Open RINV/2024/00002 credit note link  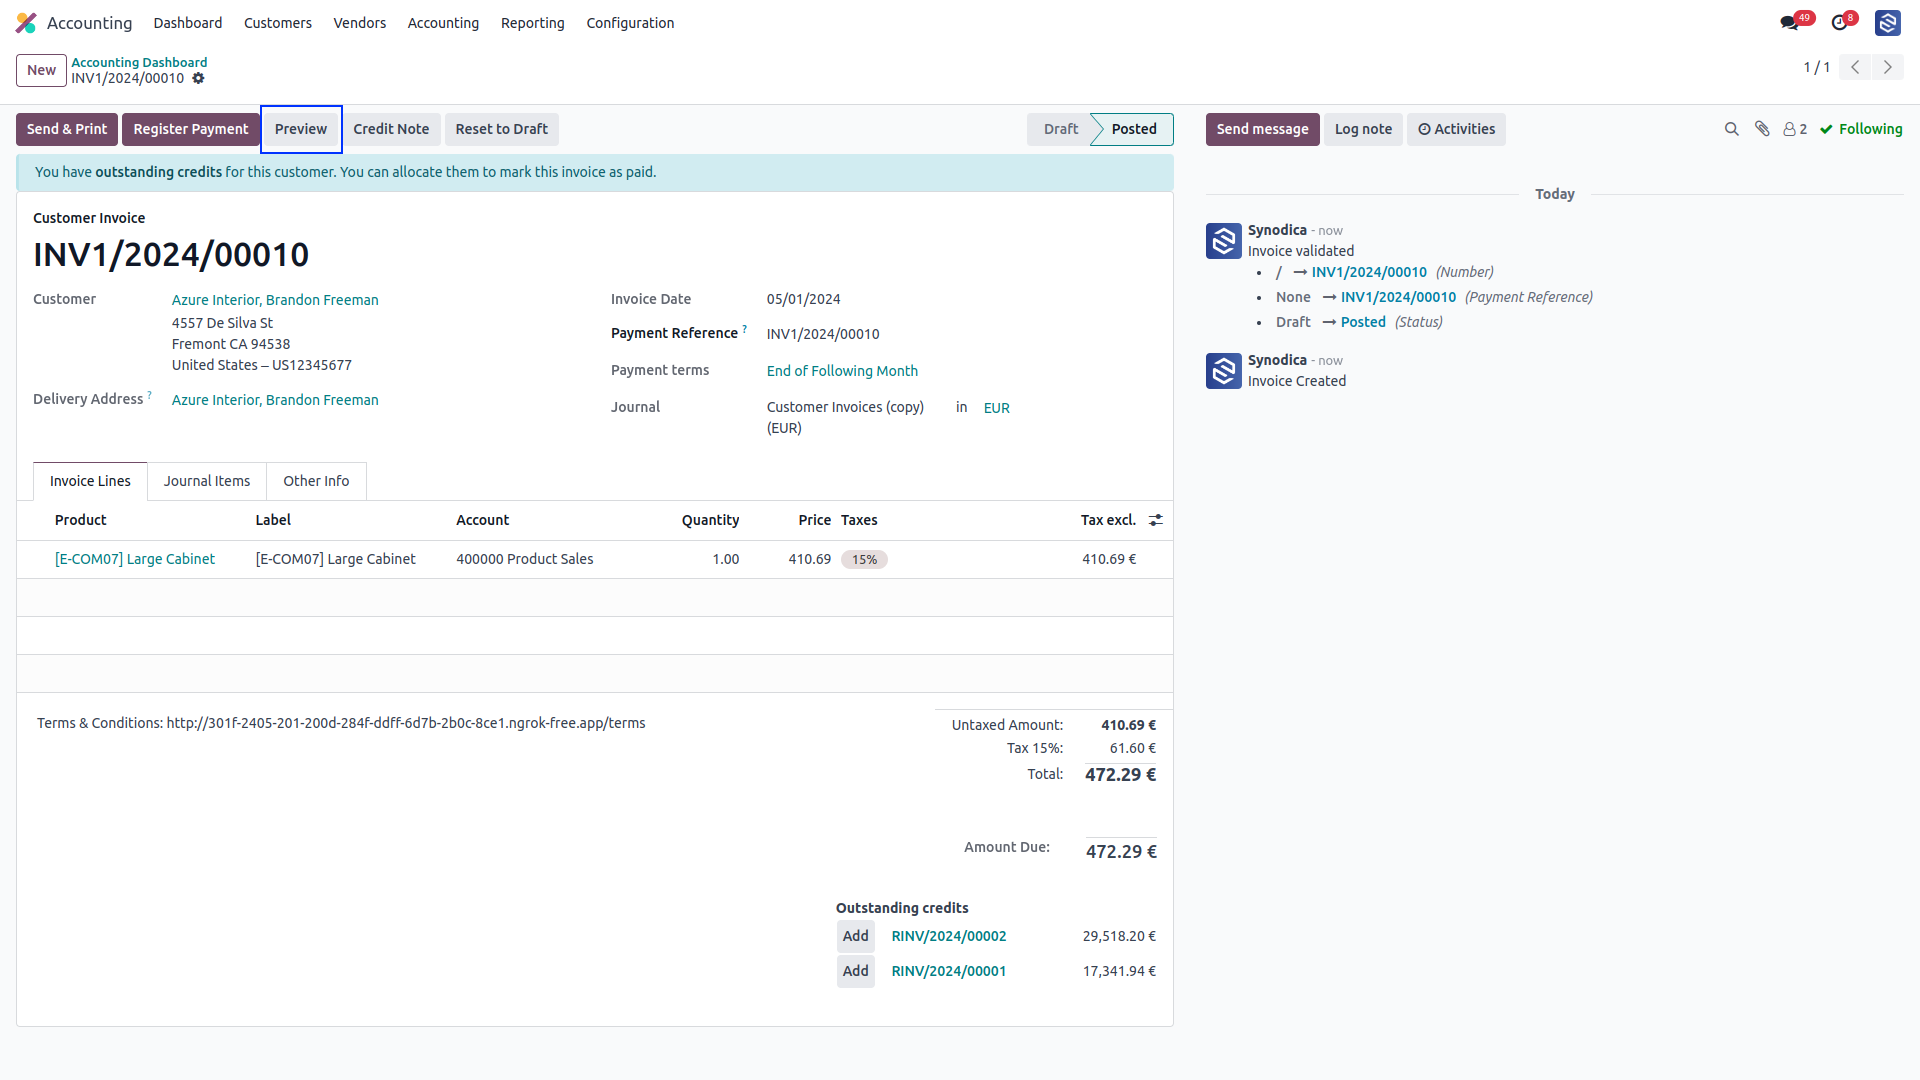[x=949, y=936]
